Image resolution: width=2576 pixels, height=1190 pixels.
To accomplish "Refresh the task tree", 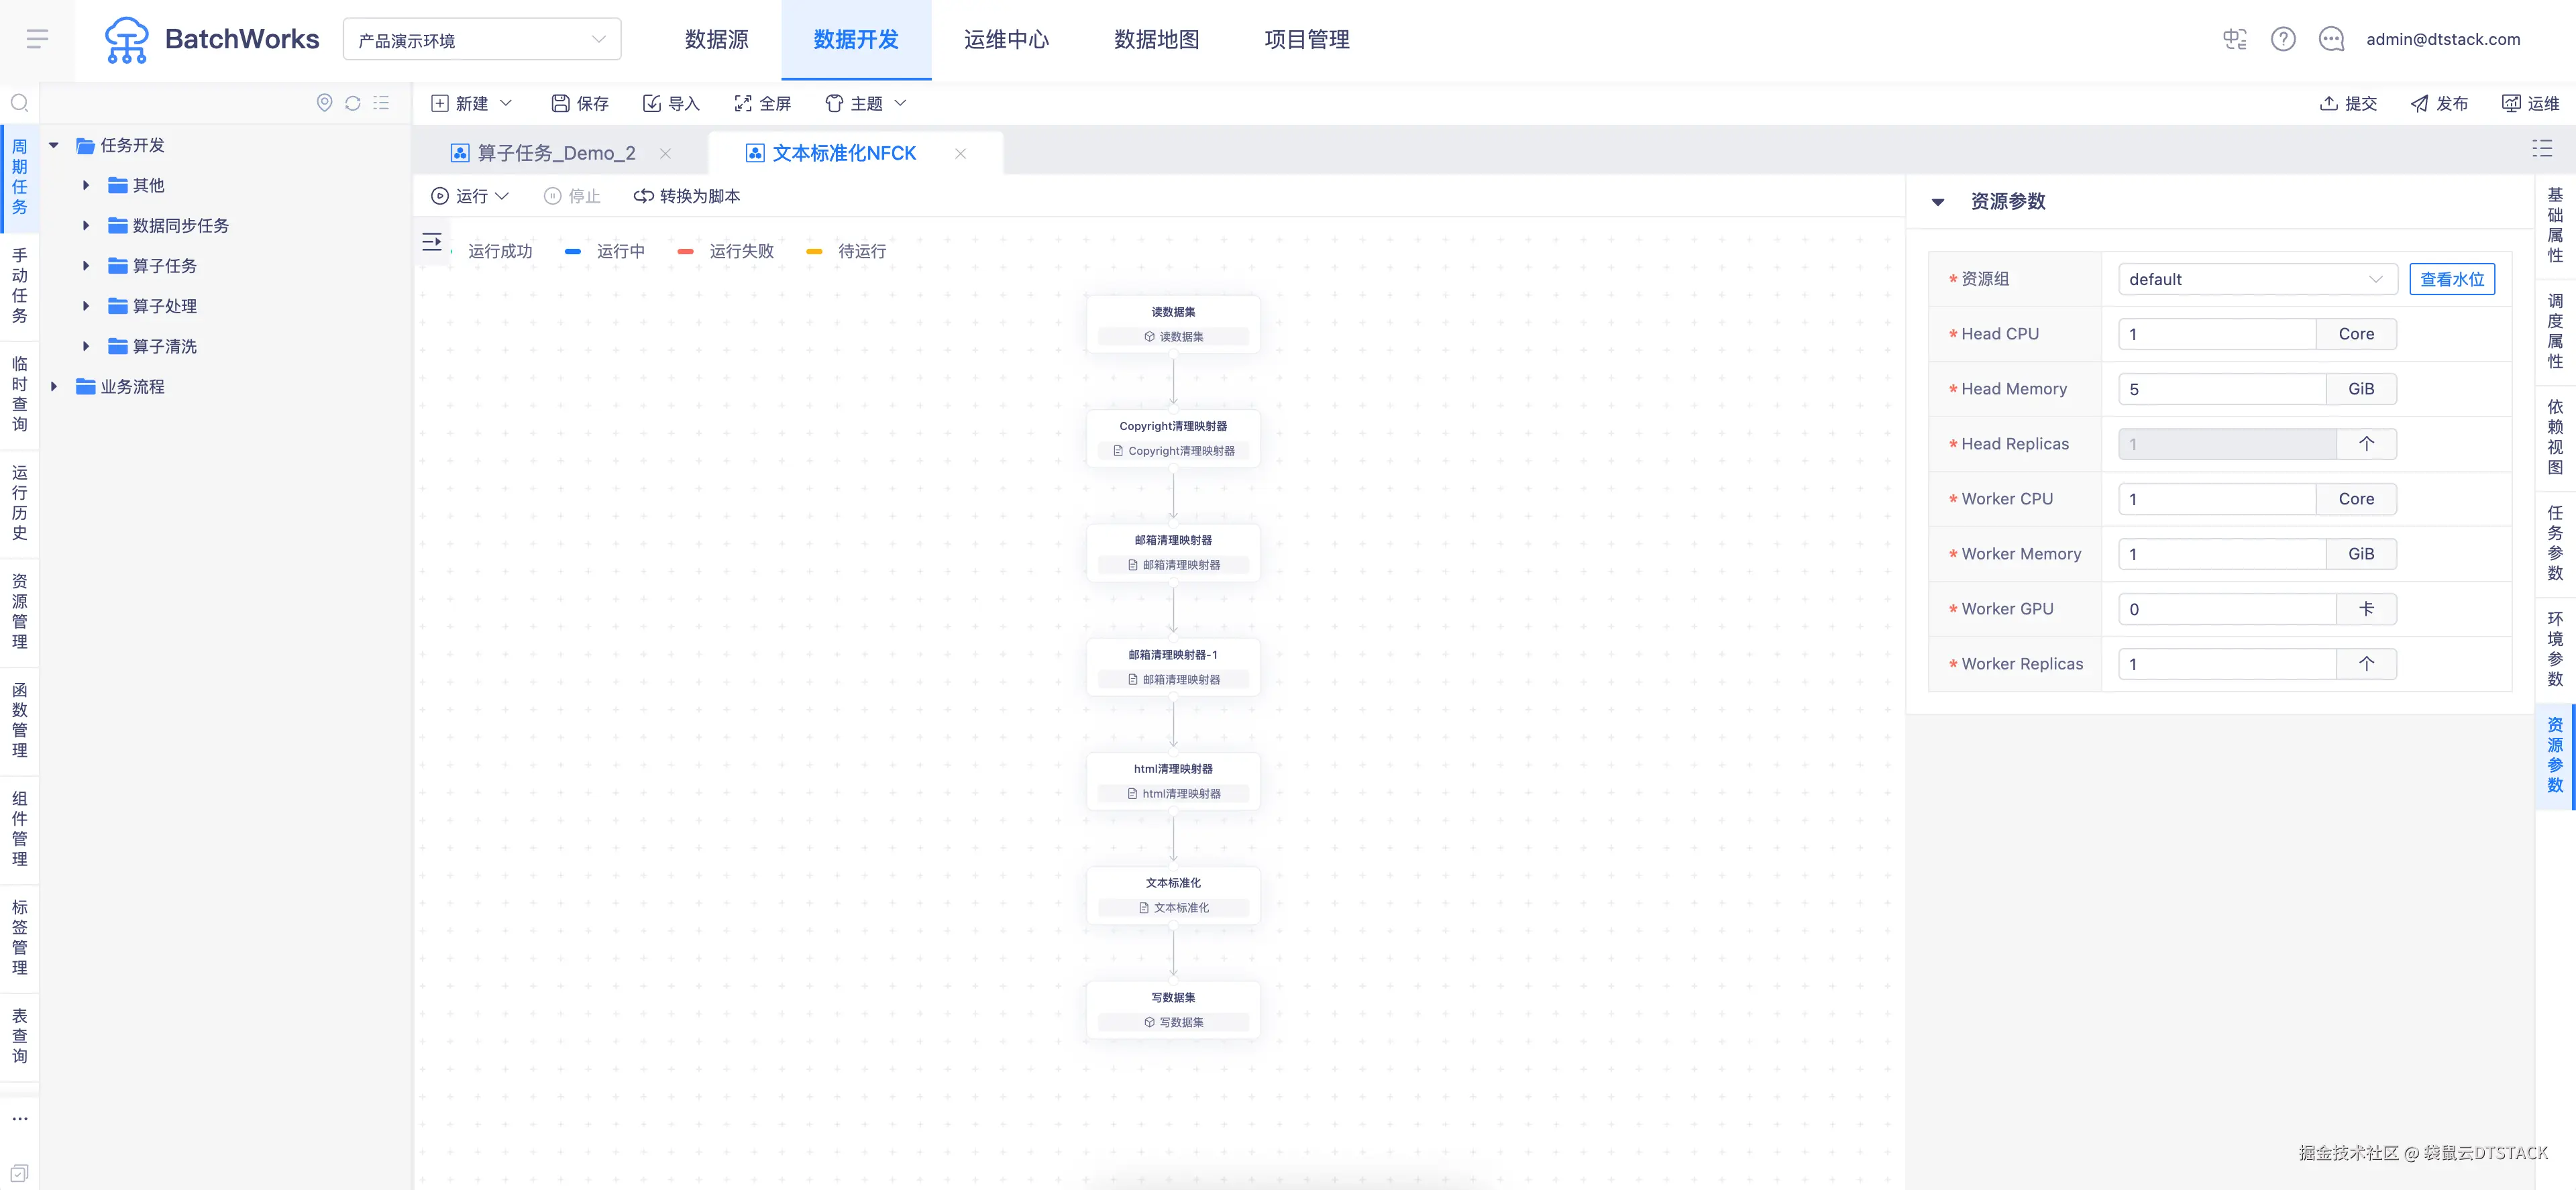I will pyautogui.click(x=353, y=103).
